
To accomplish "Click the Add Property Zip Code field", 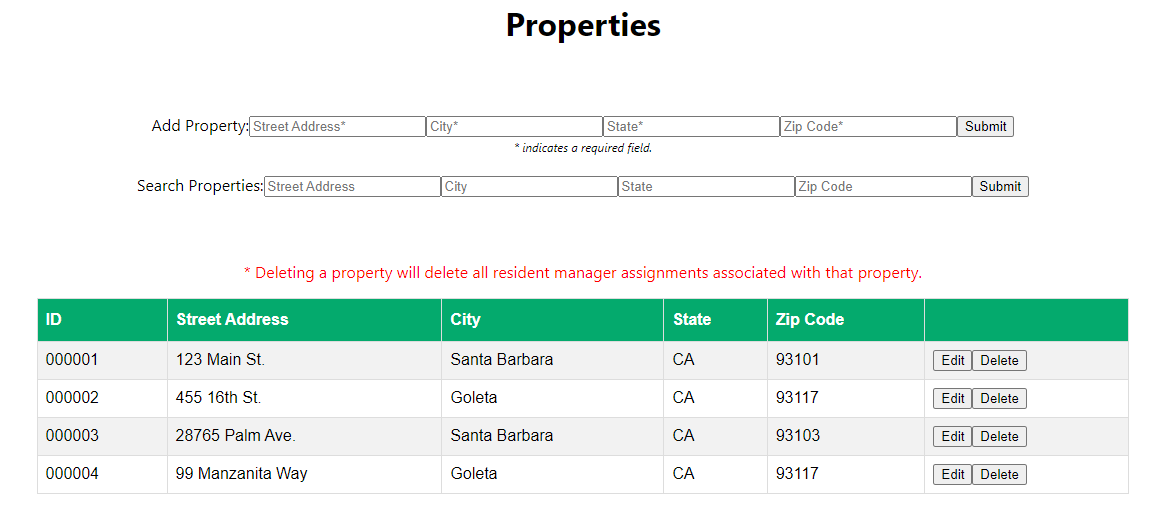I will click(868, 127).
